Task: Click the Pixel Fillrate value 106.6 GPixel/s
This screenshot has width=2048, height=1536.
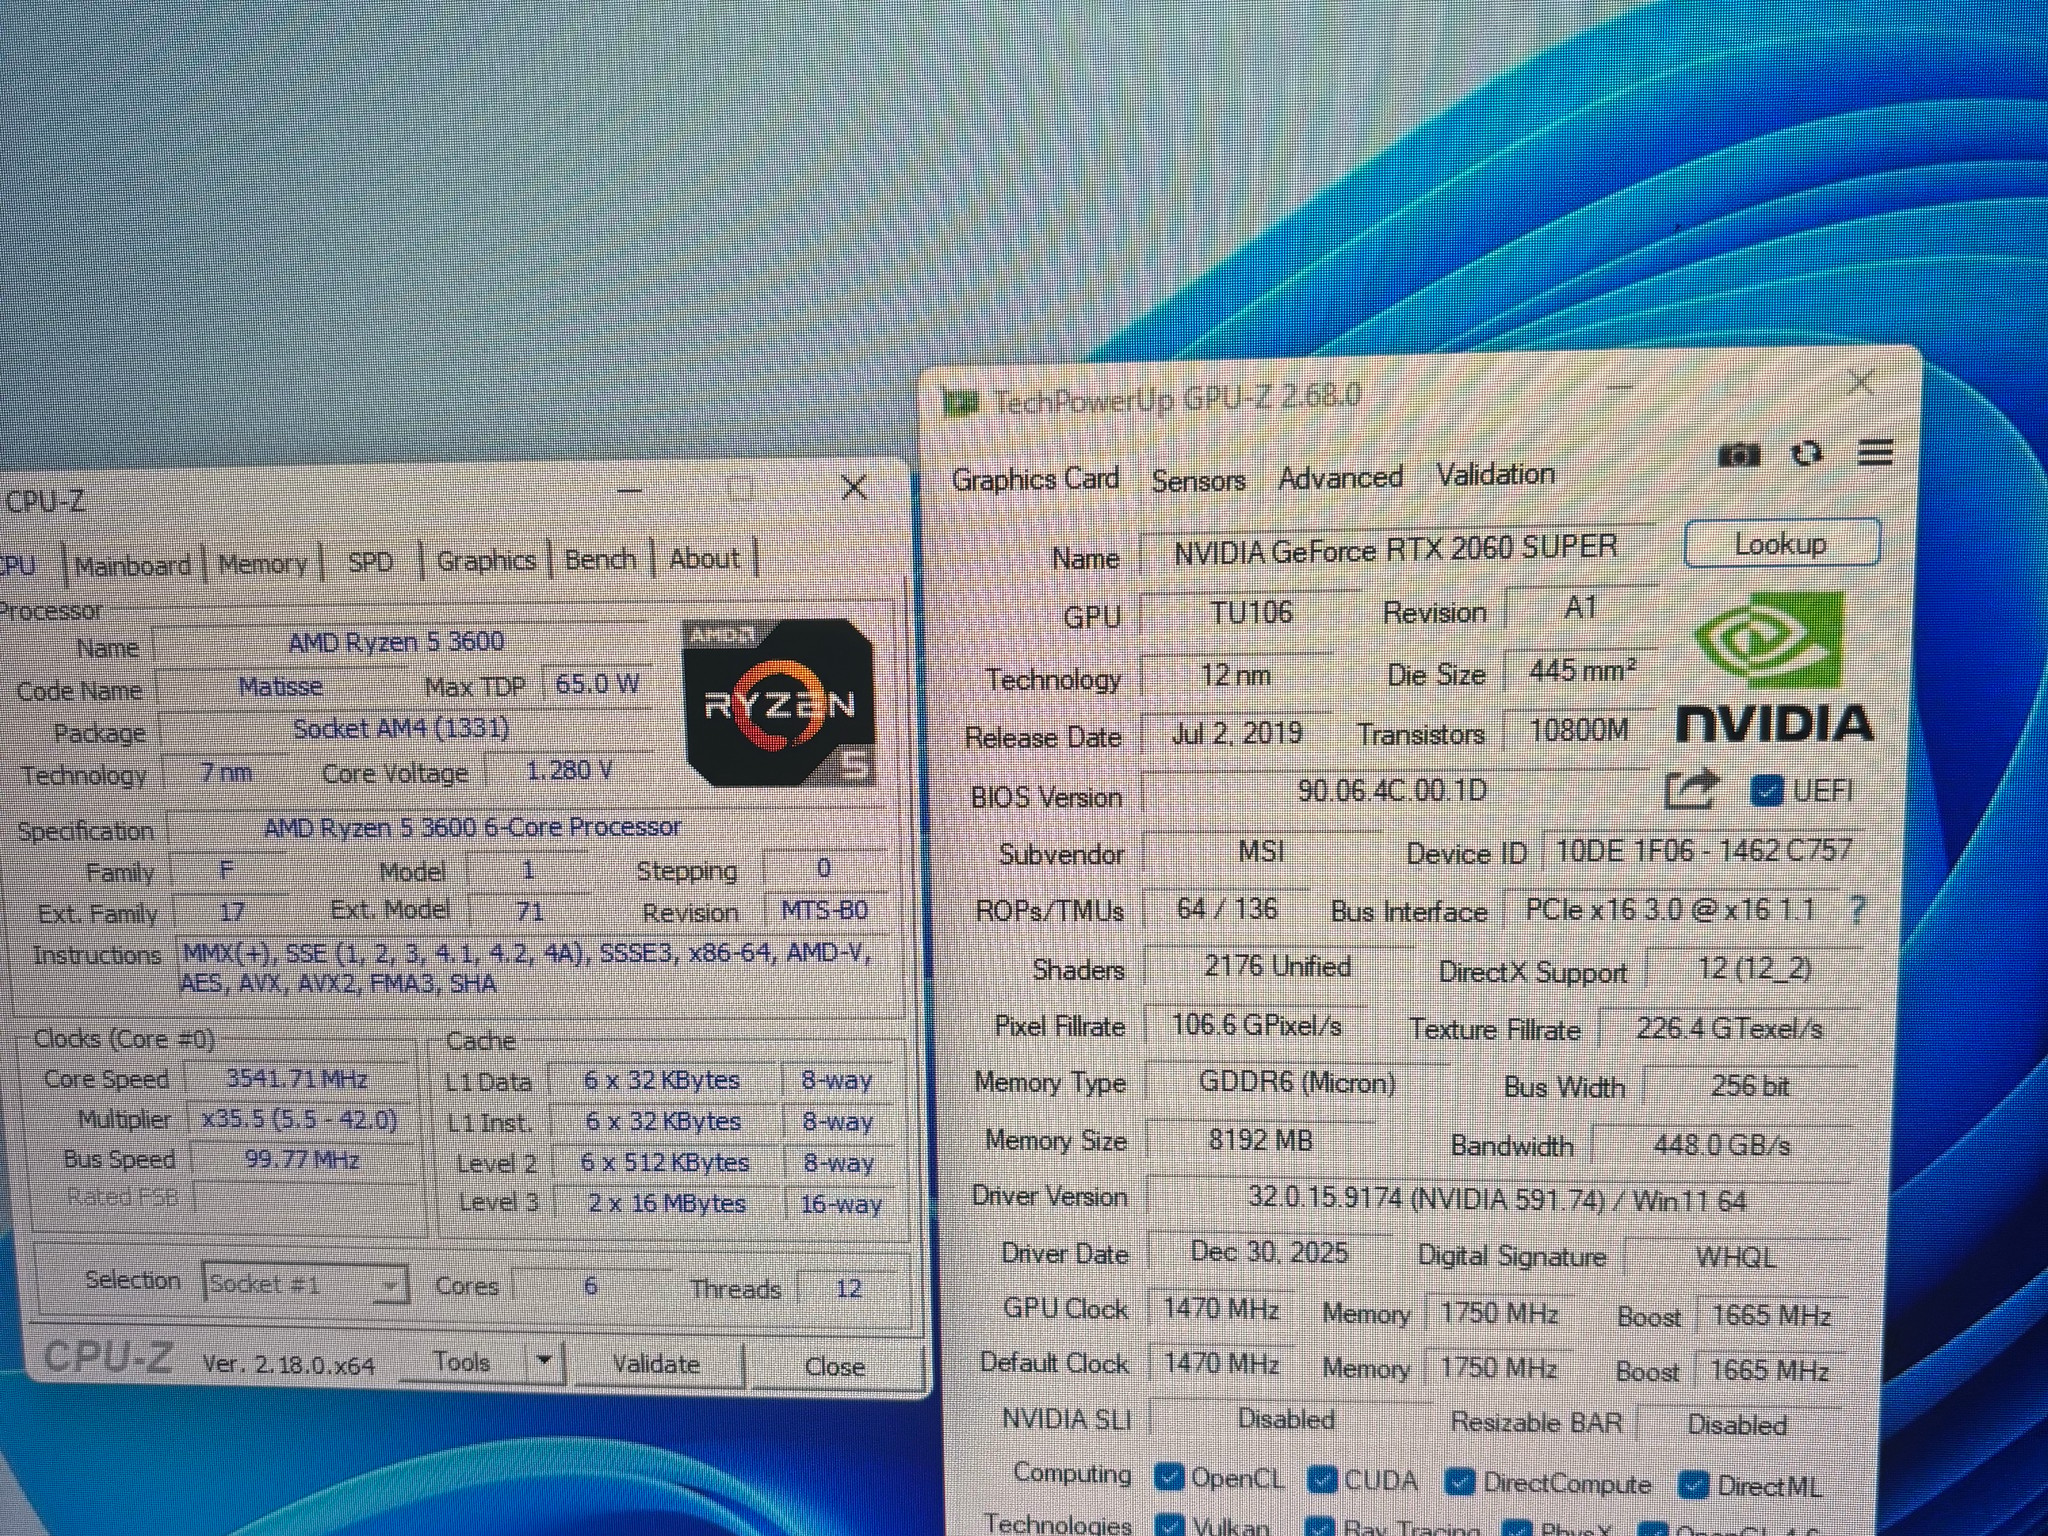Action: click(x=1256, y=1026)
